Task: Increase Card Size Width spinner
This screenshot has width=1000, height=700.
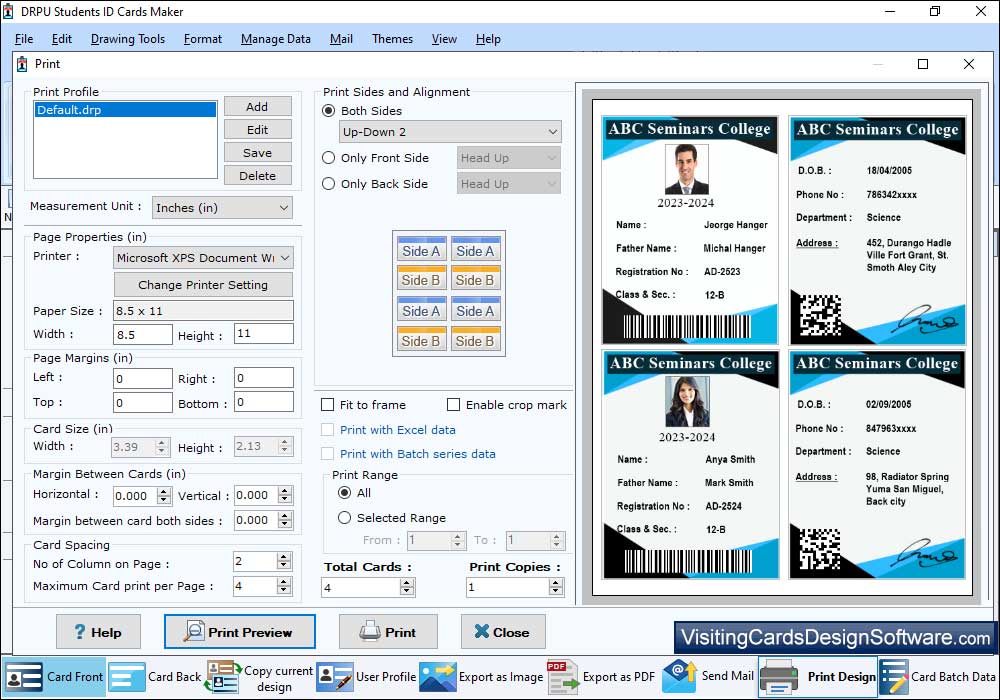Action: [x=162, y=442]
